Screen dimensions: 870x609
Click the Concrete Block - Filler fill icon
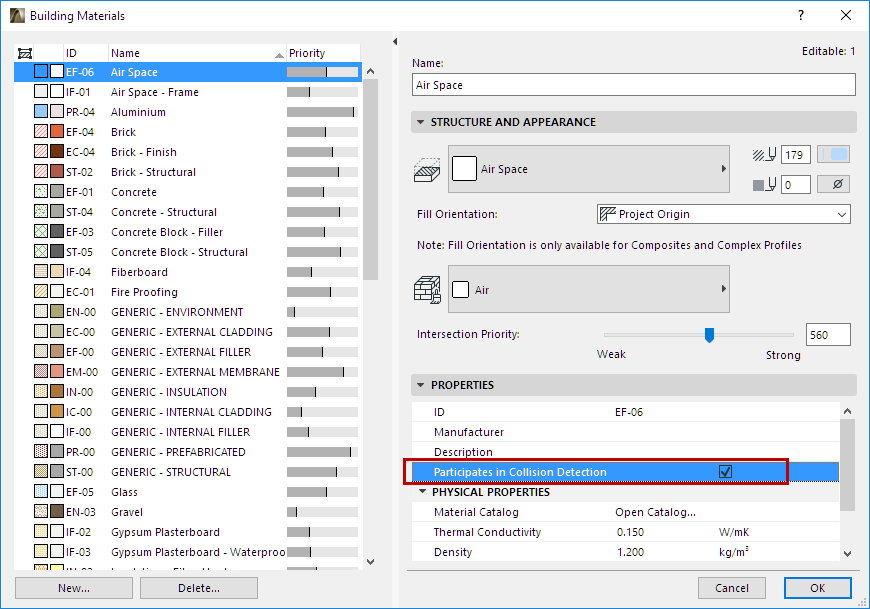41,232
